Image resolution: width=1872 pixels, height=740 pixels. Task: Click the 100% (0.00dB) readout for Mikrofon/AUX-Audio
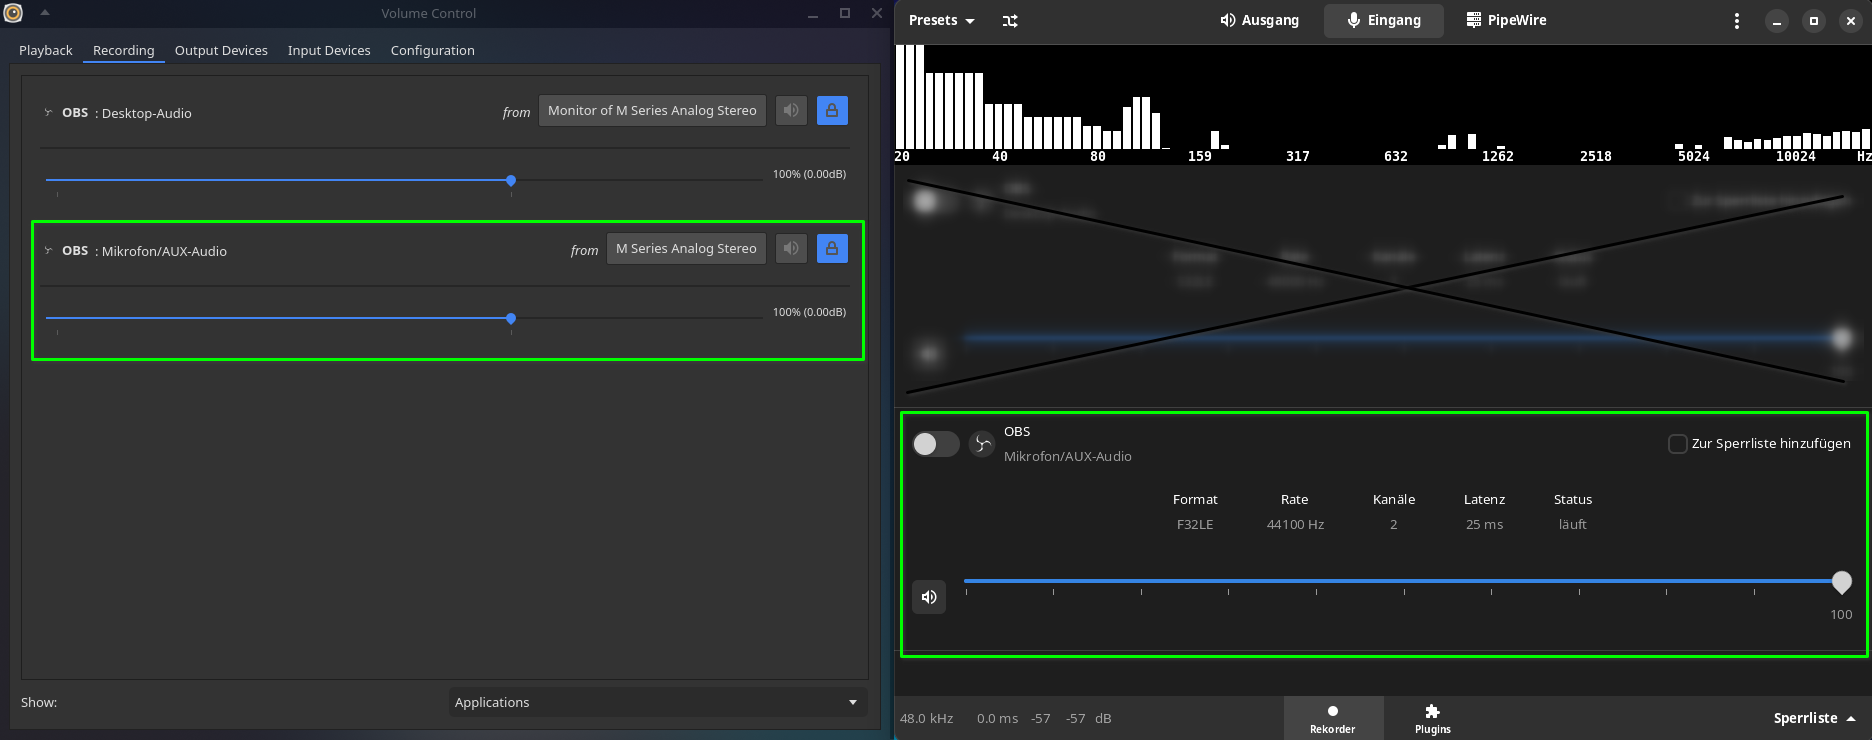tap(809, 312)
